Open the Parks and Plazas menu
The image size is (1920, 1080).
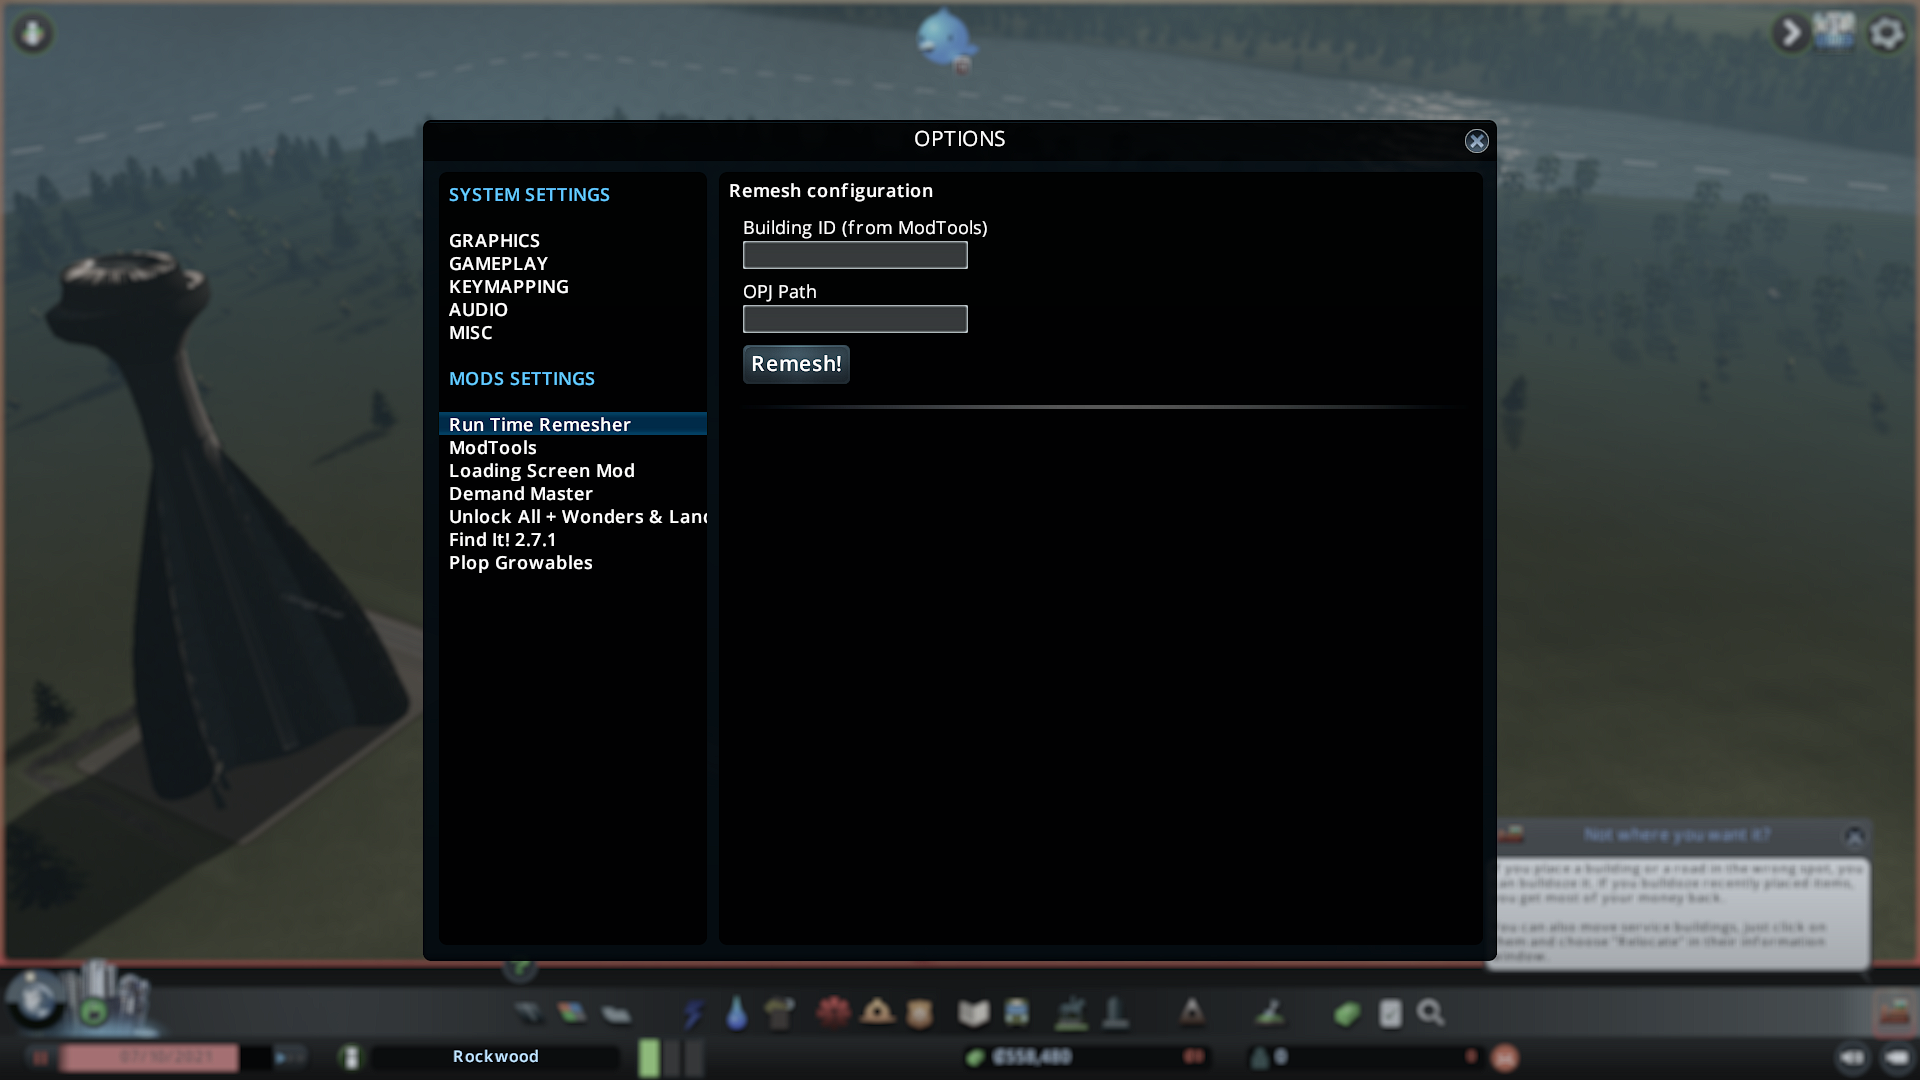click(x=1072, y=1012)
